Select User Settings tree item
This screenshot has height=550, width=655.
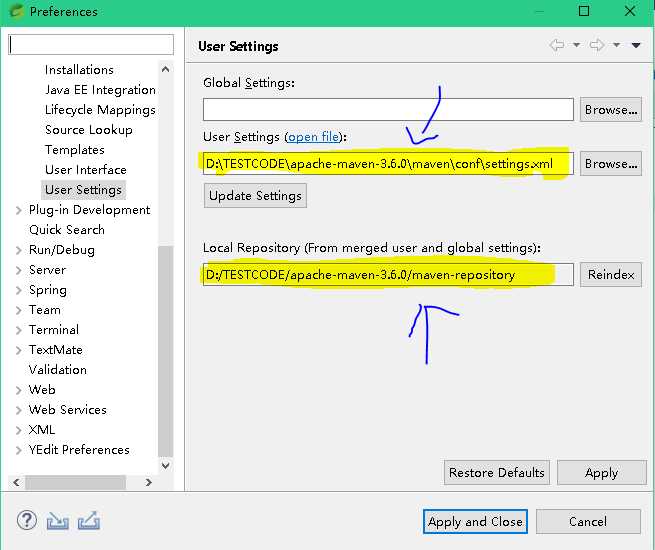point(83,190)
